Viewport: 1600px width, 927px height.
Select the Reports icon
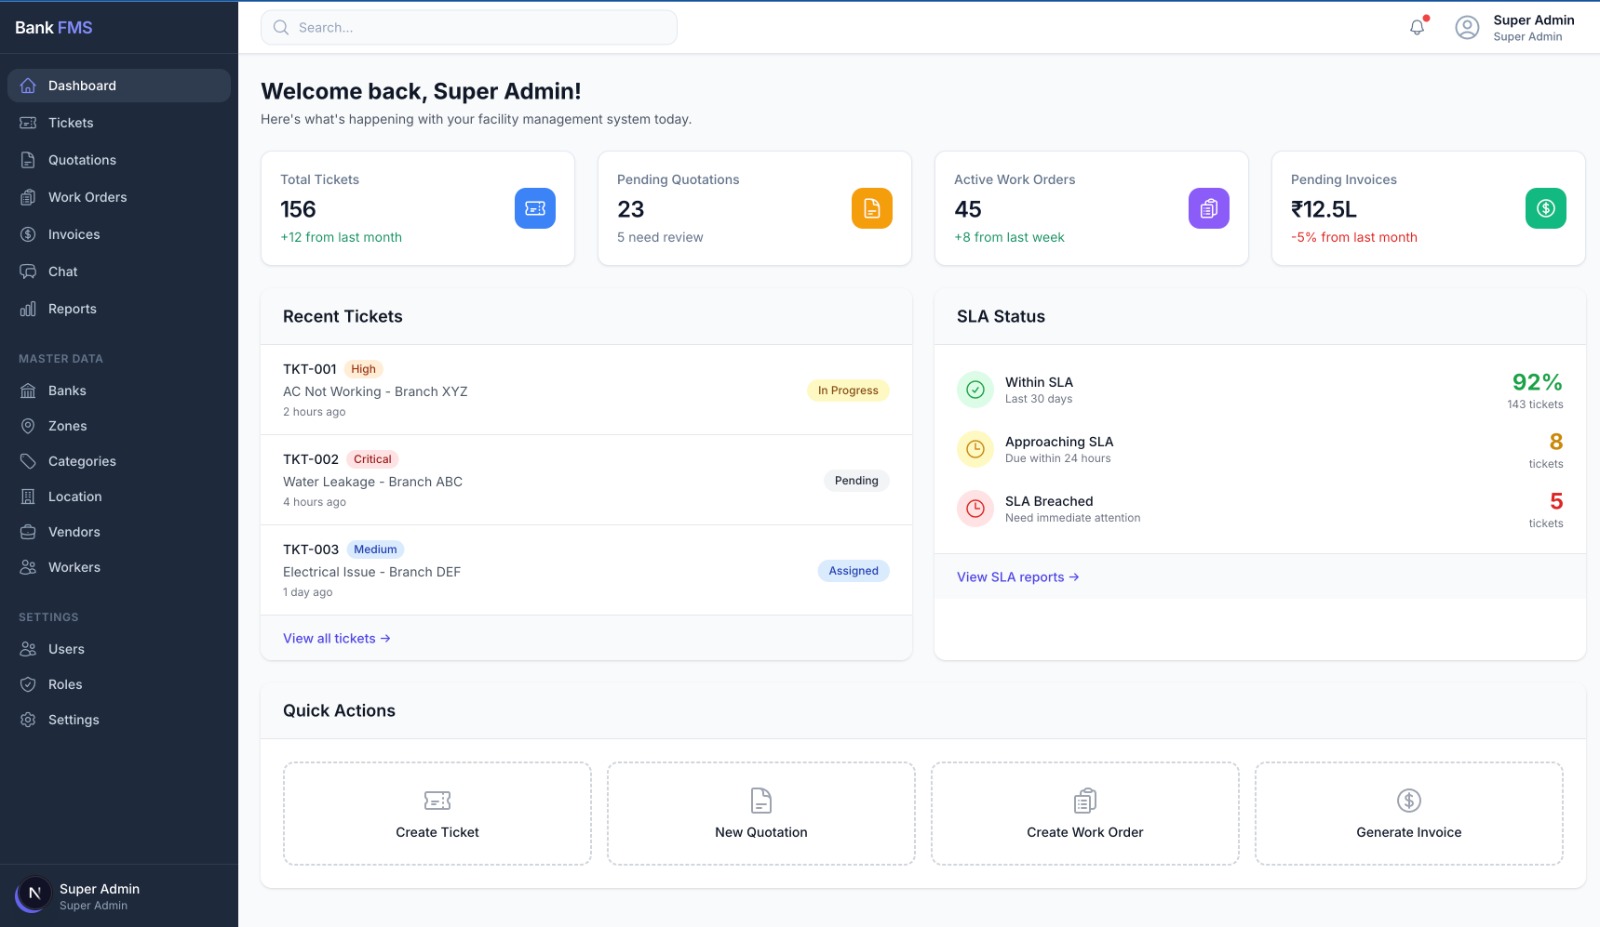(28, 308)
